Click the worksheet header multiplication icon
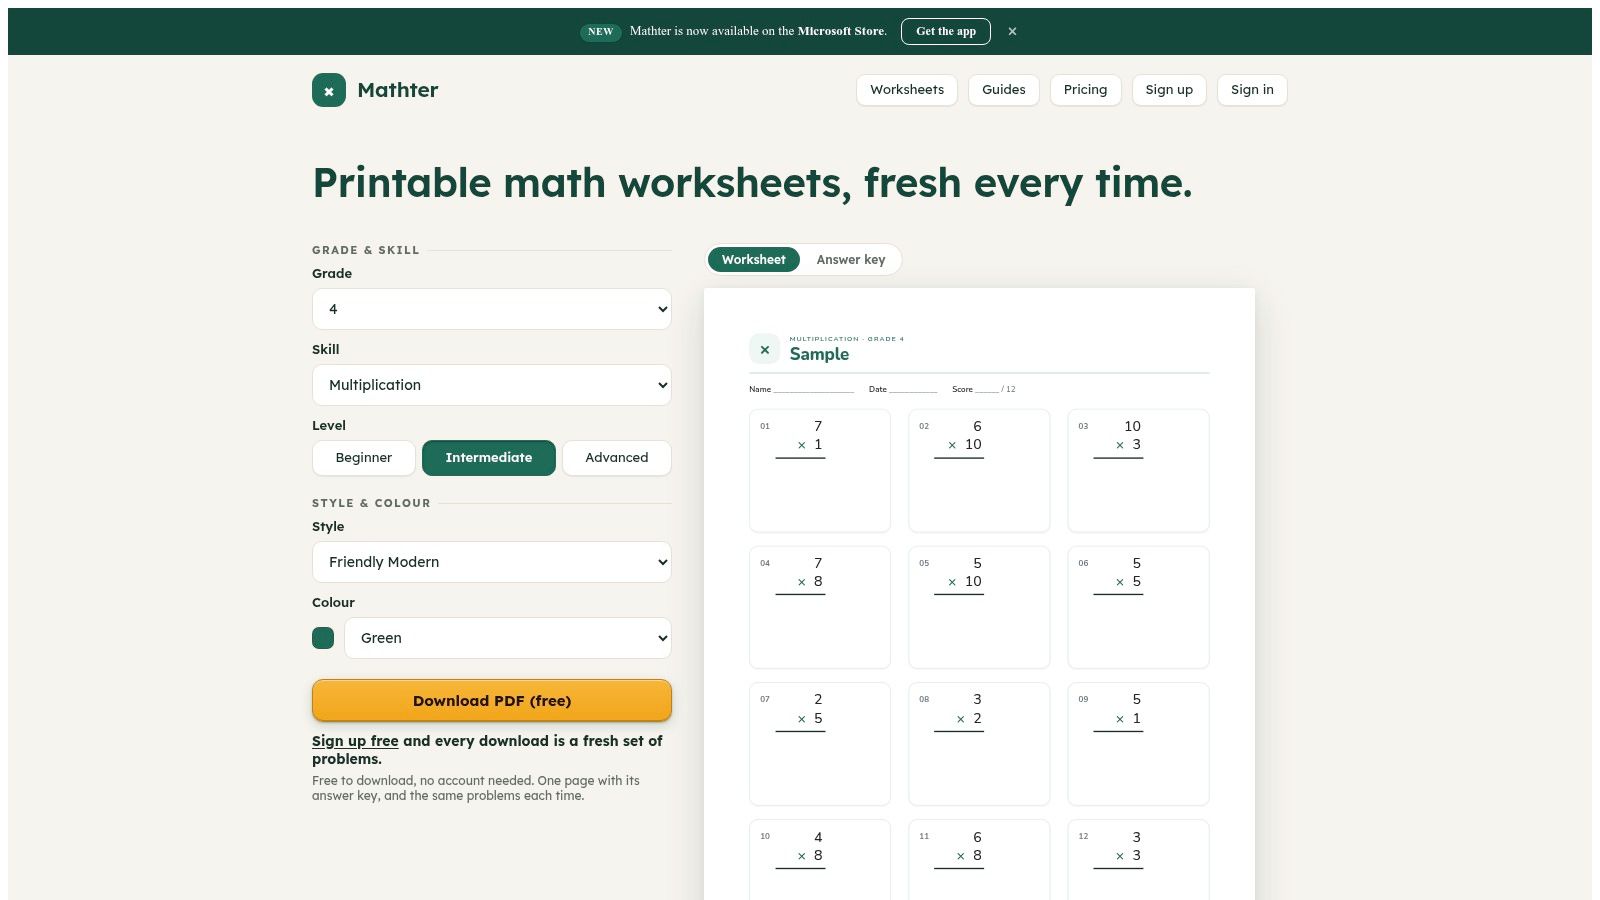Image resolution: width=1600 pixels, height=900 pixels. click(x=765, y=349)
